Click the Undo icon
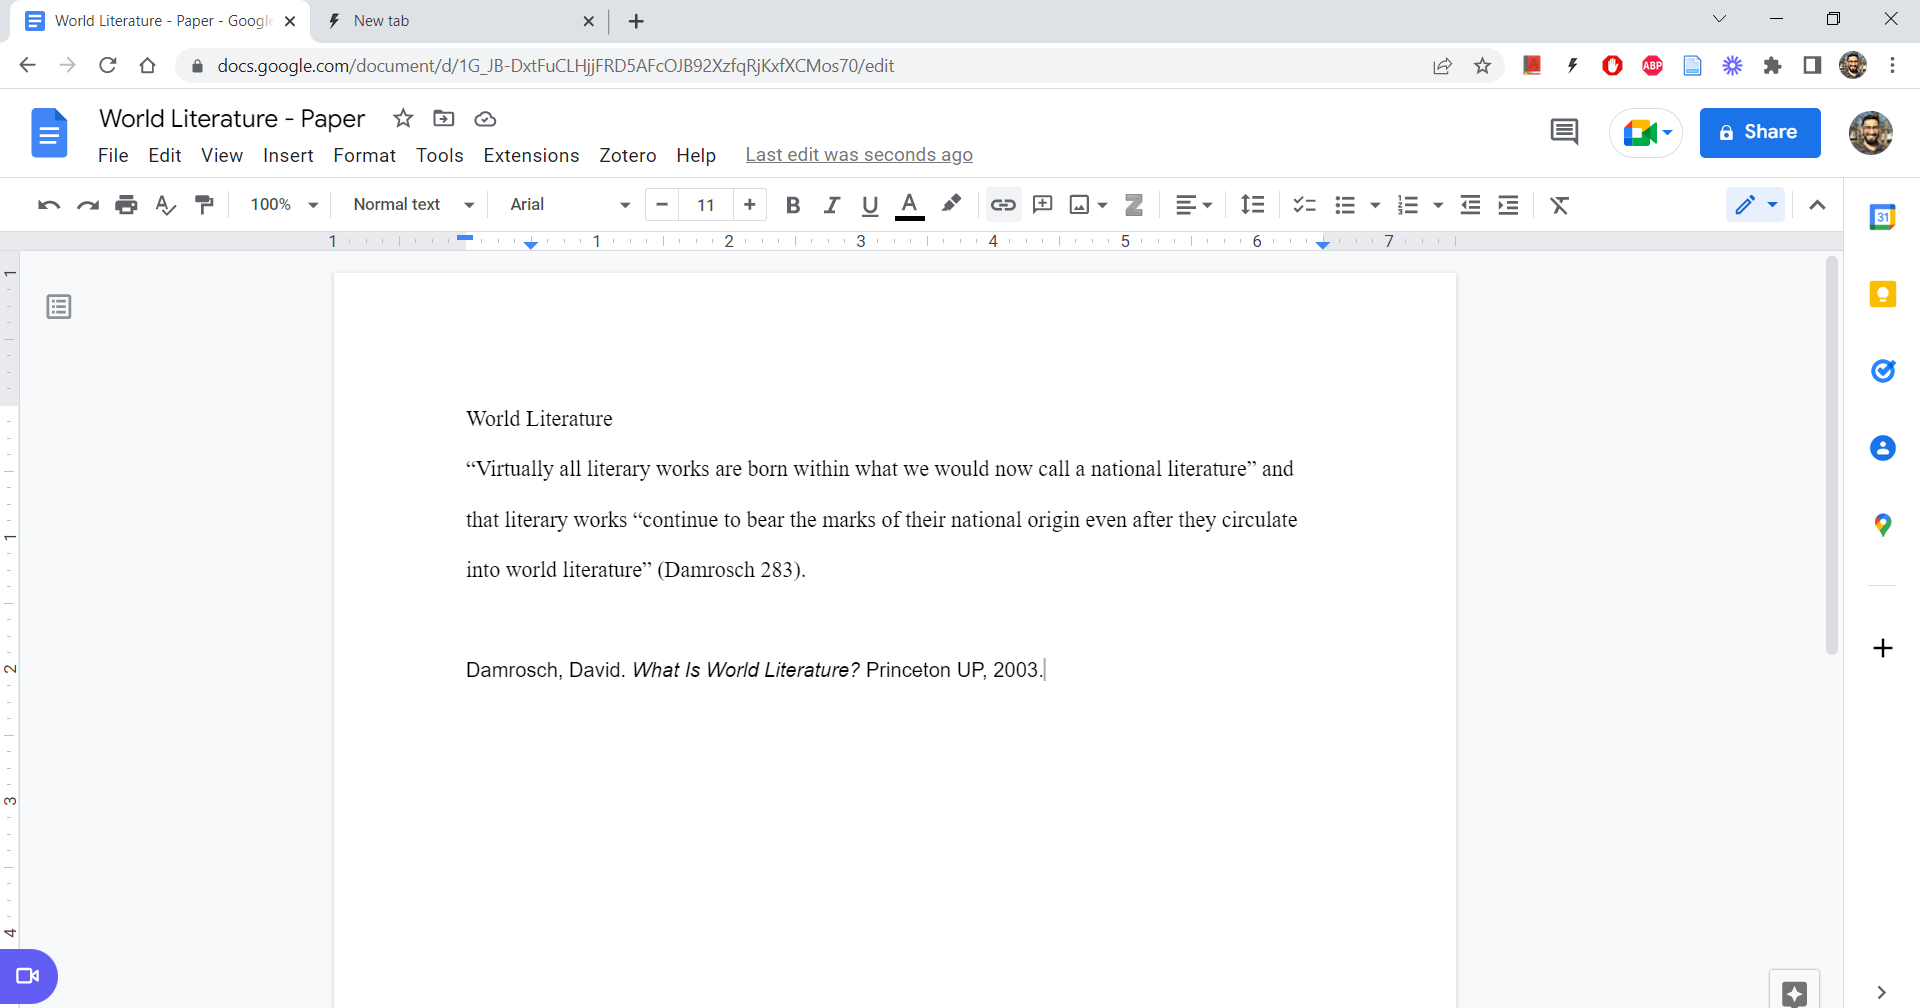The width and height of the screenshot is (1920, 1008). tap(47, 205)
